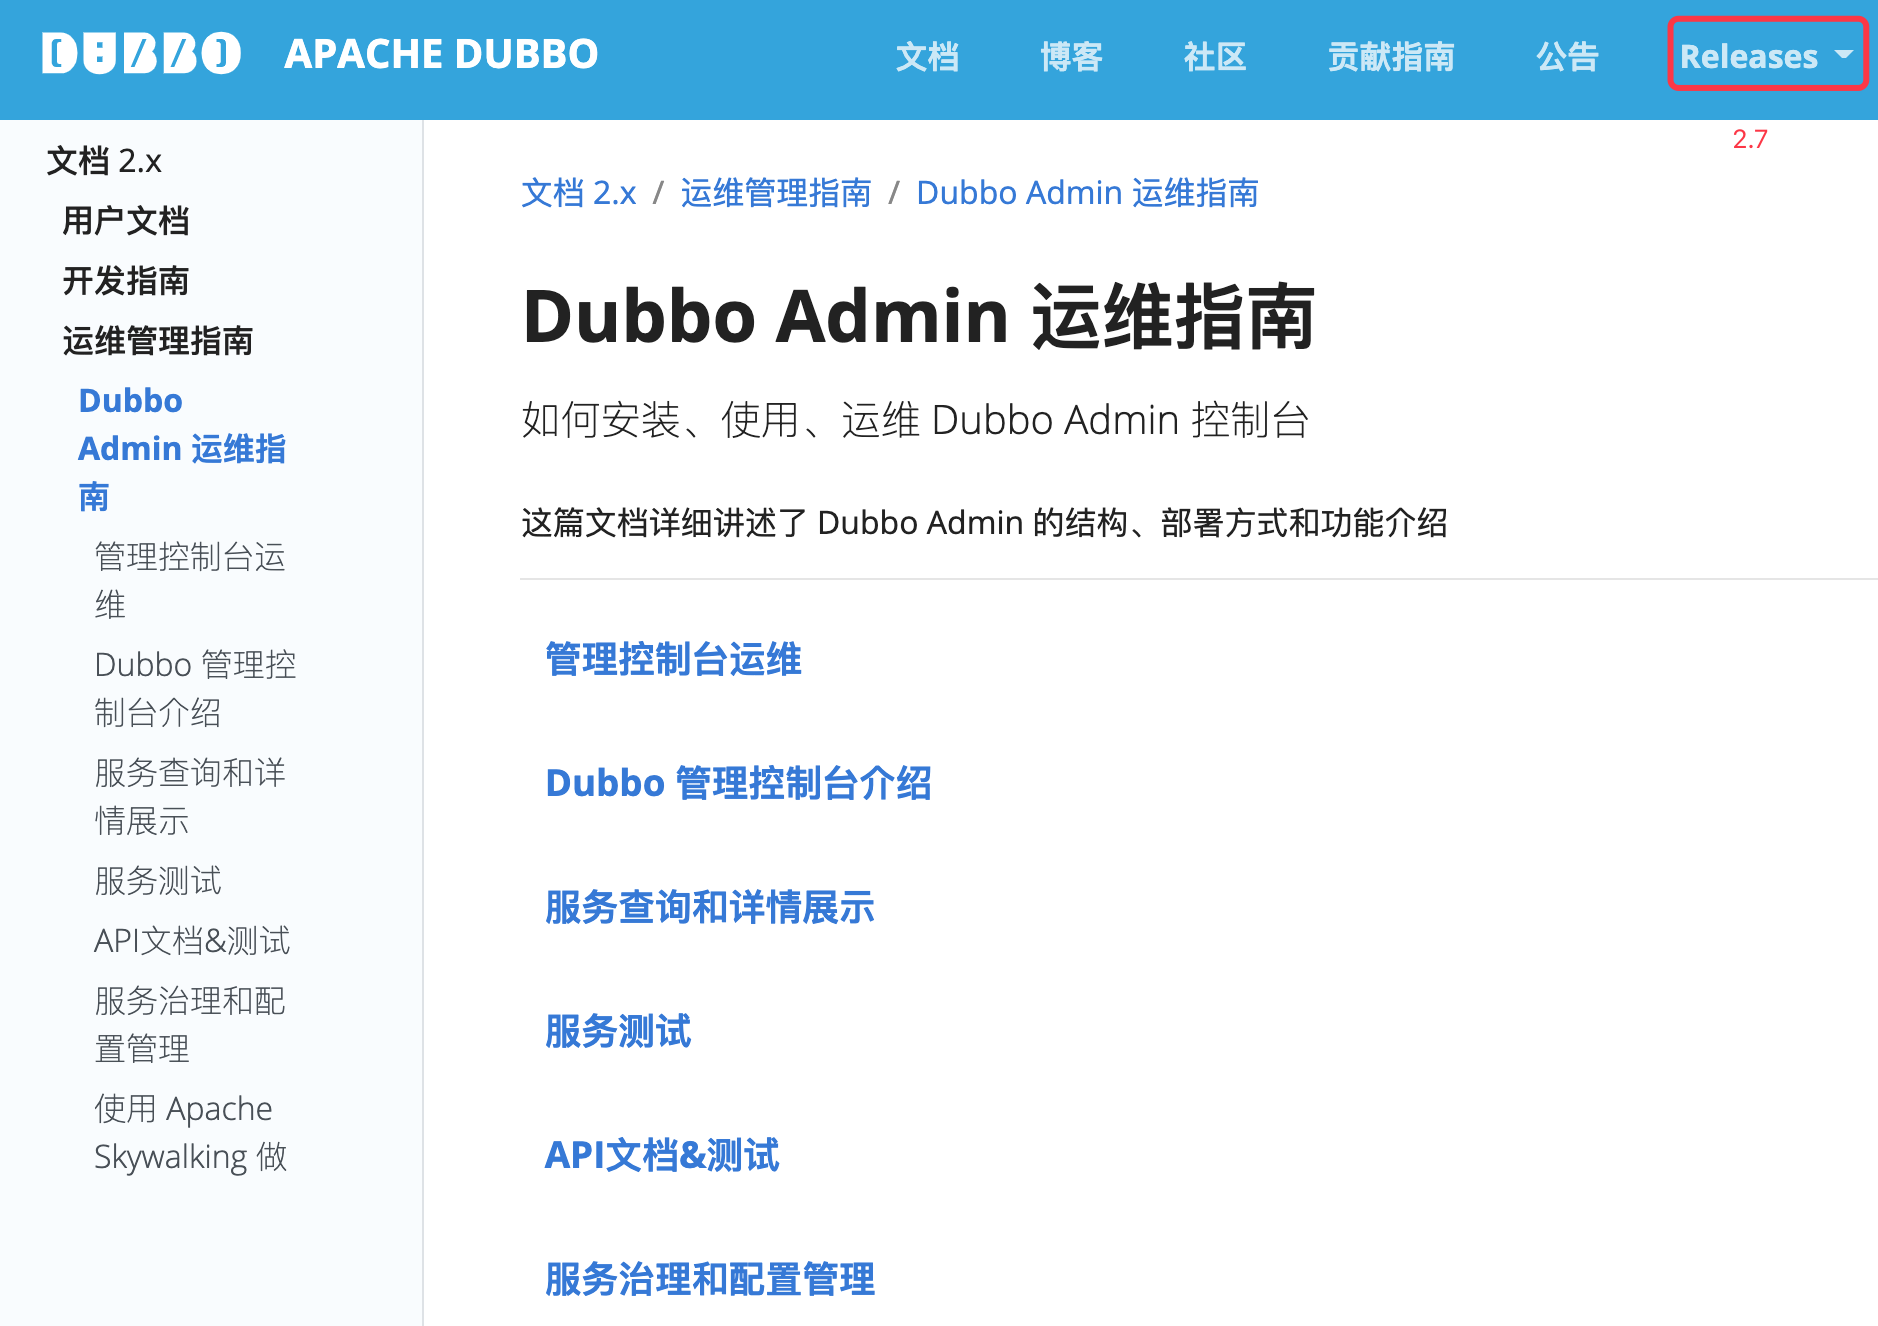
Task: Open Dubbo 管理控制台介绍 sidebar entry
Action: click(x=195, y=689)
